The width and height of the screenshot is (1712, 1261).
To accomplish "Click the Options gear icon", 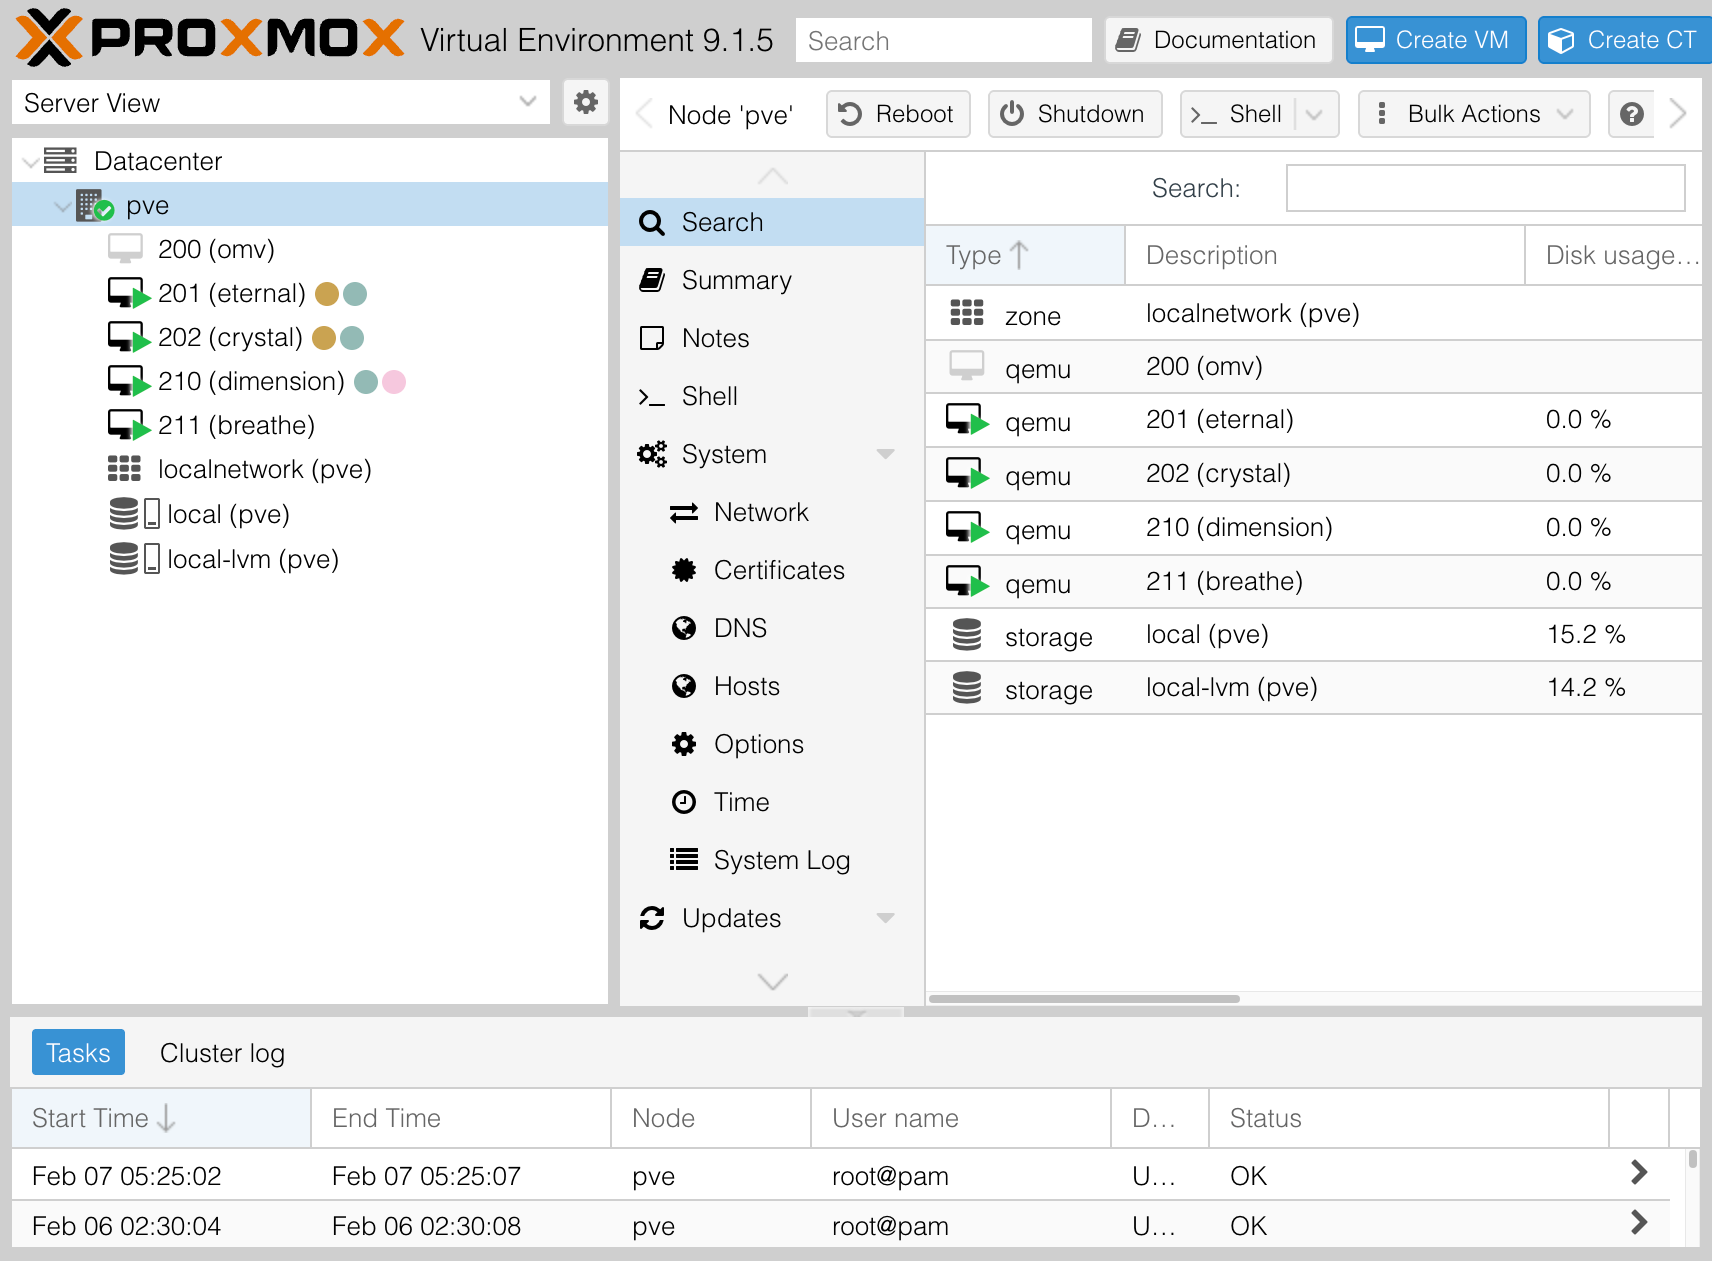I will coord(684,744).
